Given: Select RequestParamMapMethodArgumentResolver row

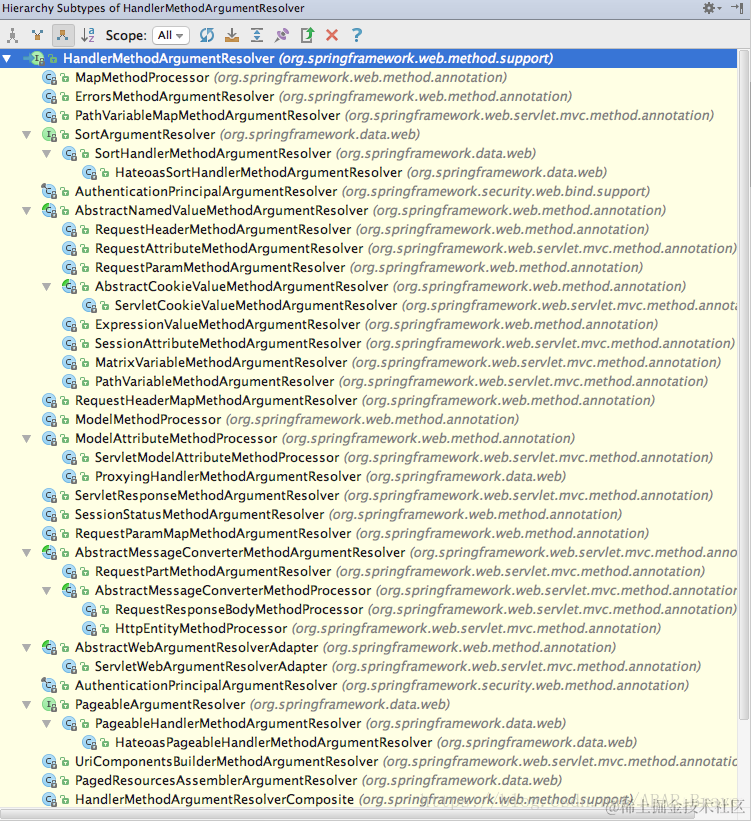Looking at the screenshot, I should (x=369, y=534).
